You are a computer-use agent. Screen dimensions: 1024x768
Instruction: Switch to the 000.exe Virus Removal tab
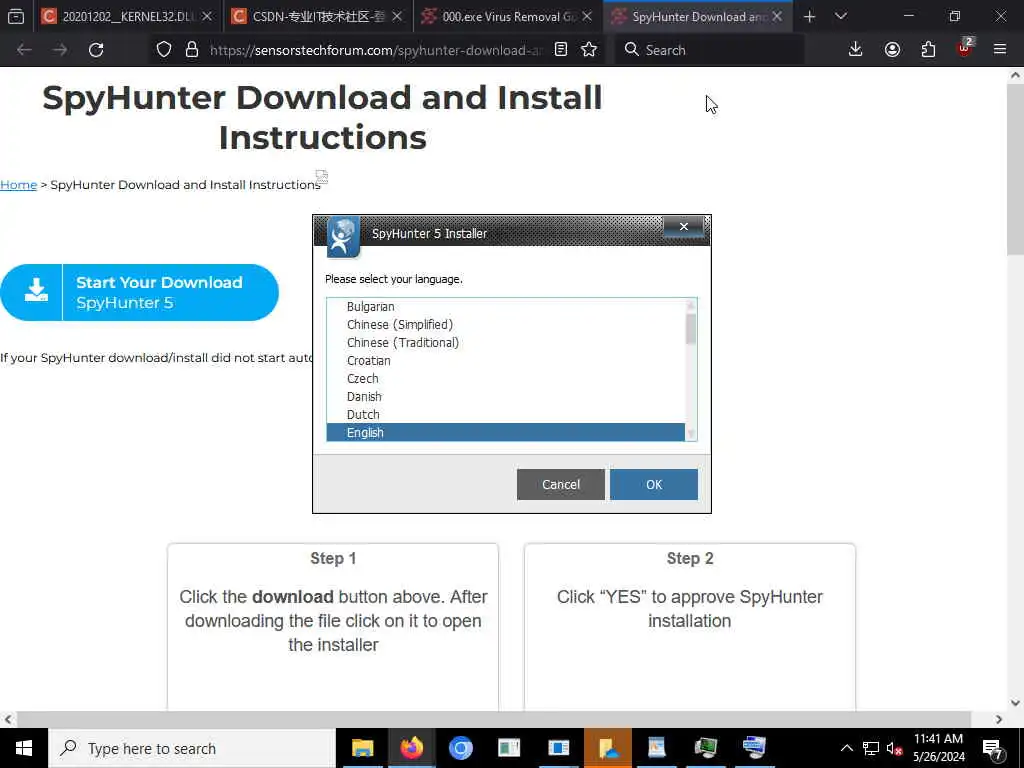click(x=507, y=17)
